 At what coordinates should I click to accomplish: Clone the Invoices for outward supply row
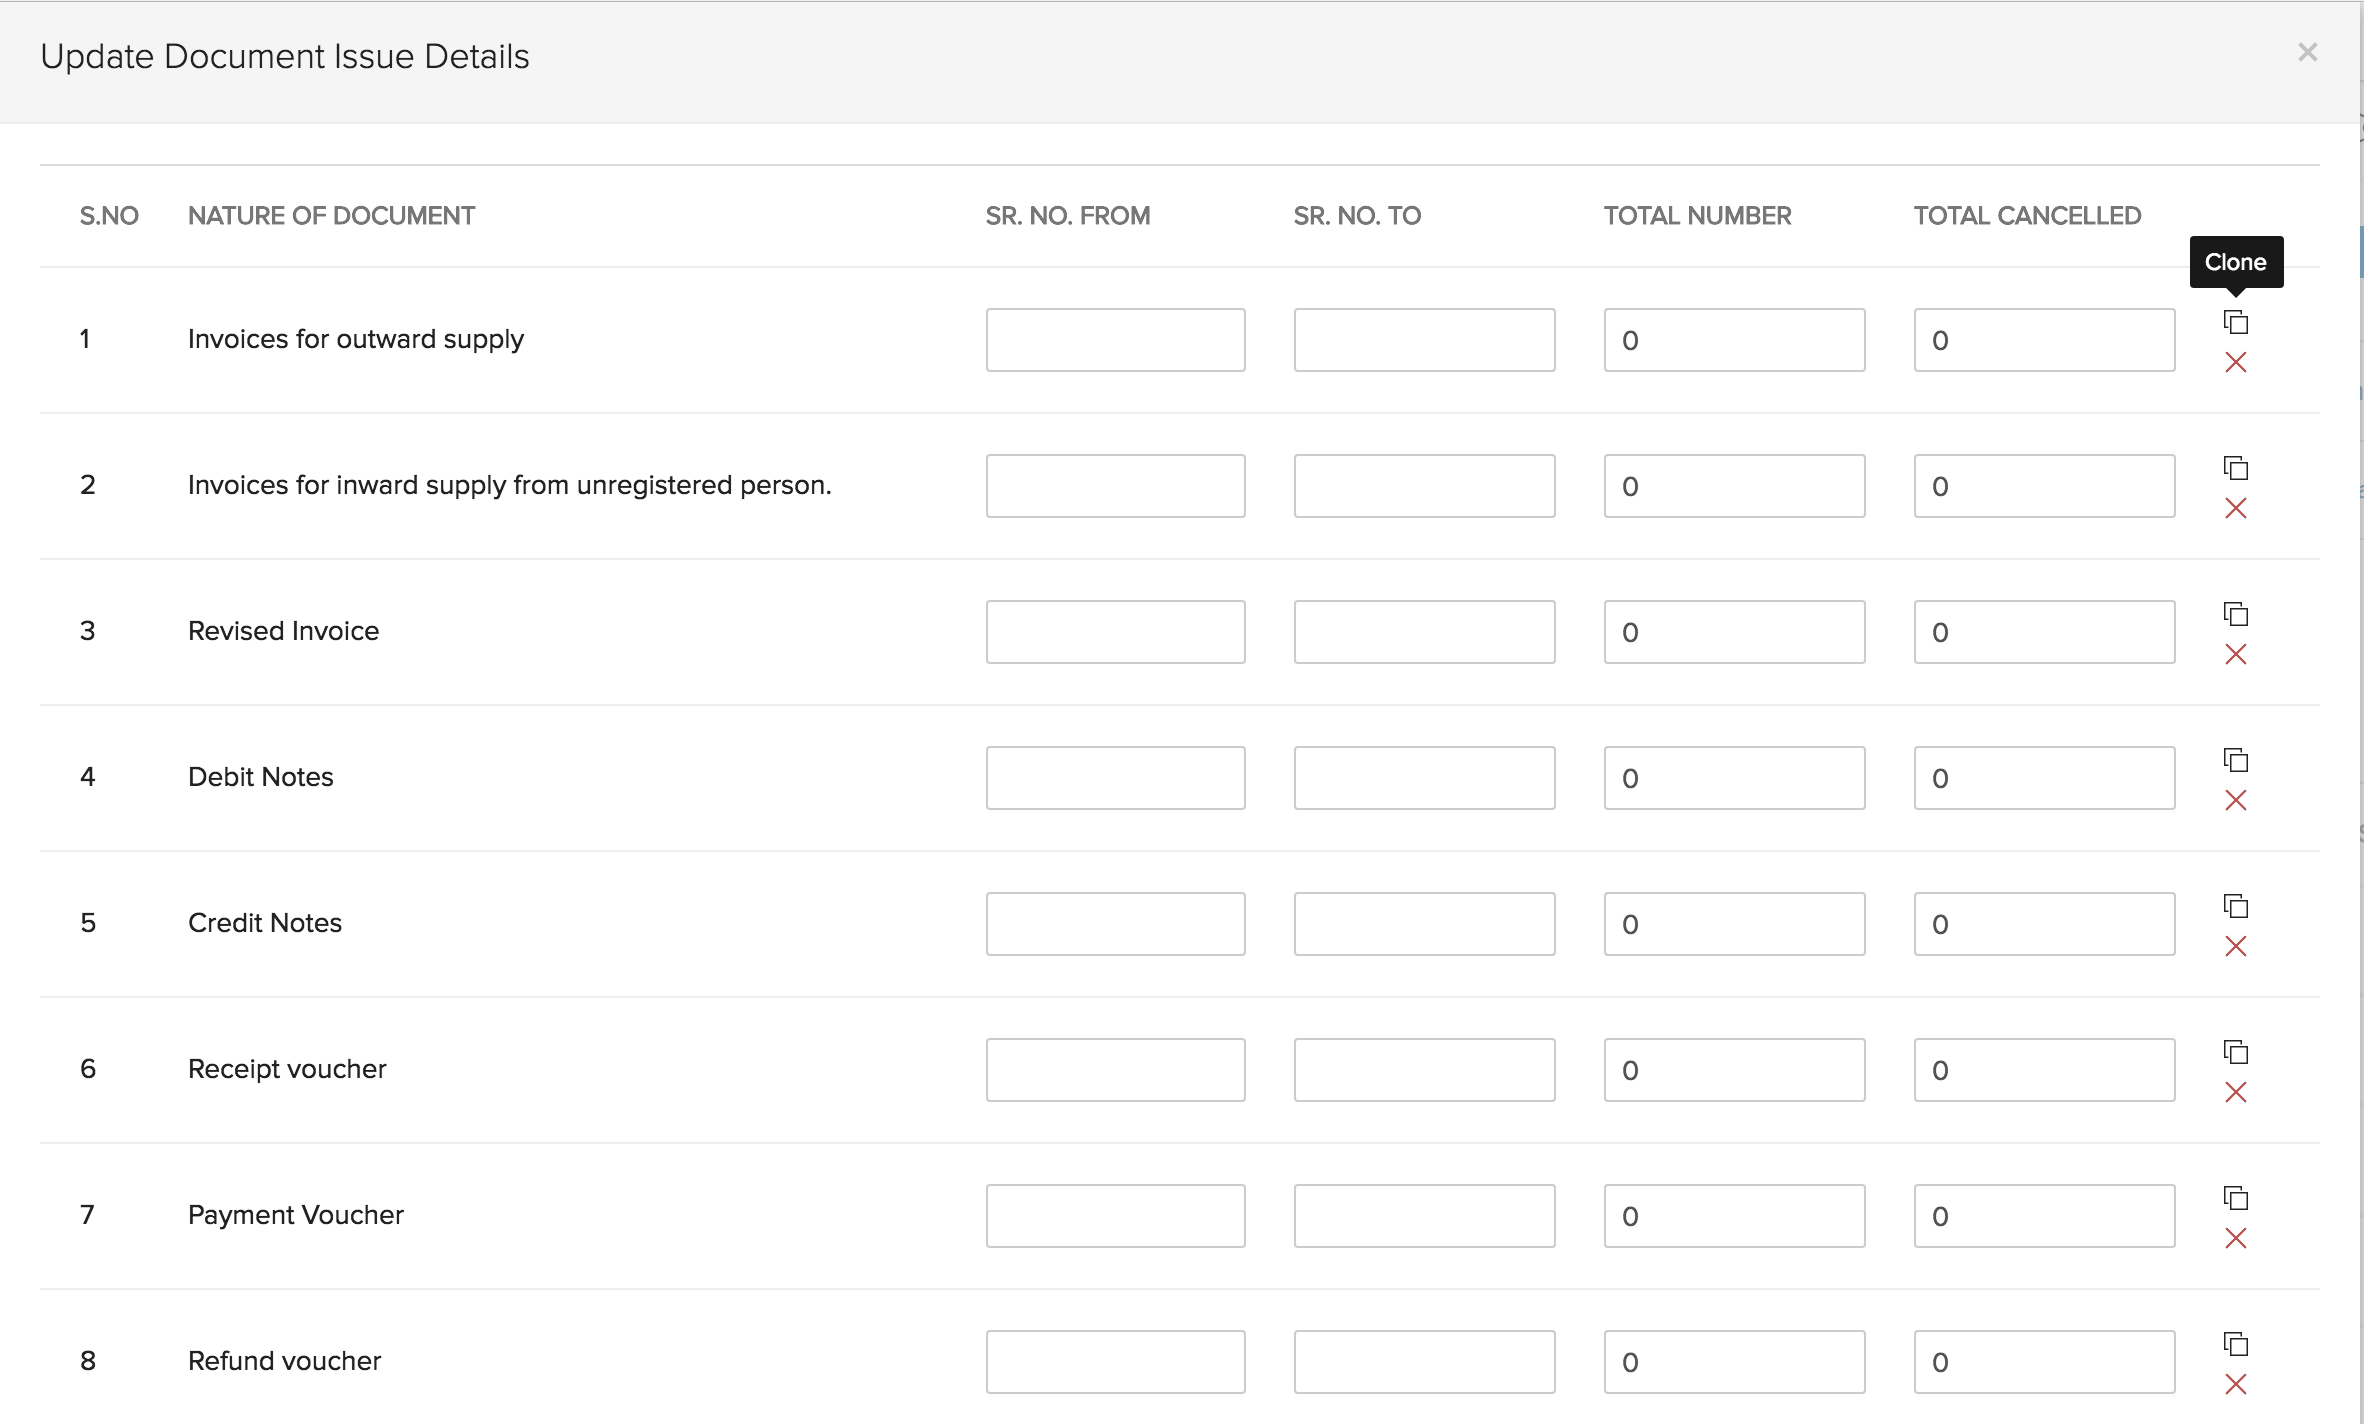[2235, 322]
